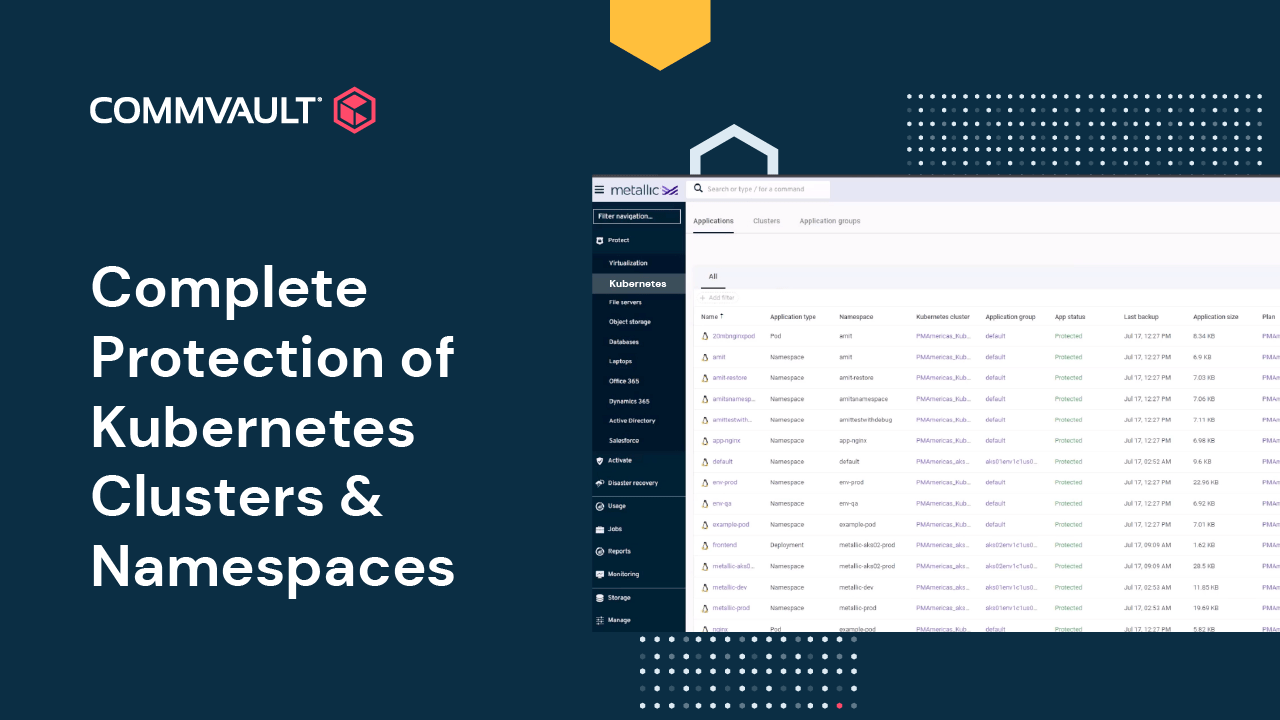Sort by Last backup column header
Screen dimensions: 1280x720
[x=1141, y=317]
